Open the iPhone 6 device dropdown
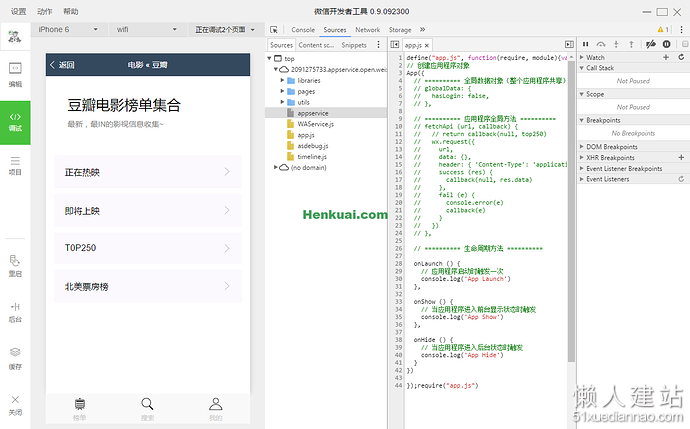Image resolution: width=690 pixels, height=429 pixels. 68,29
